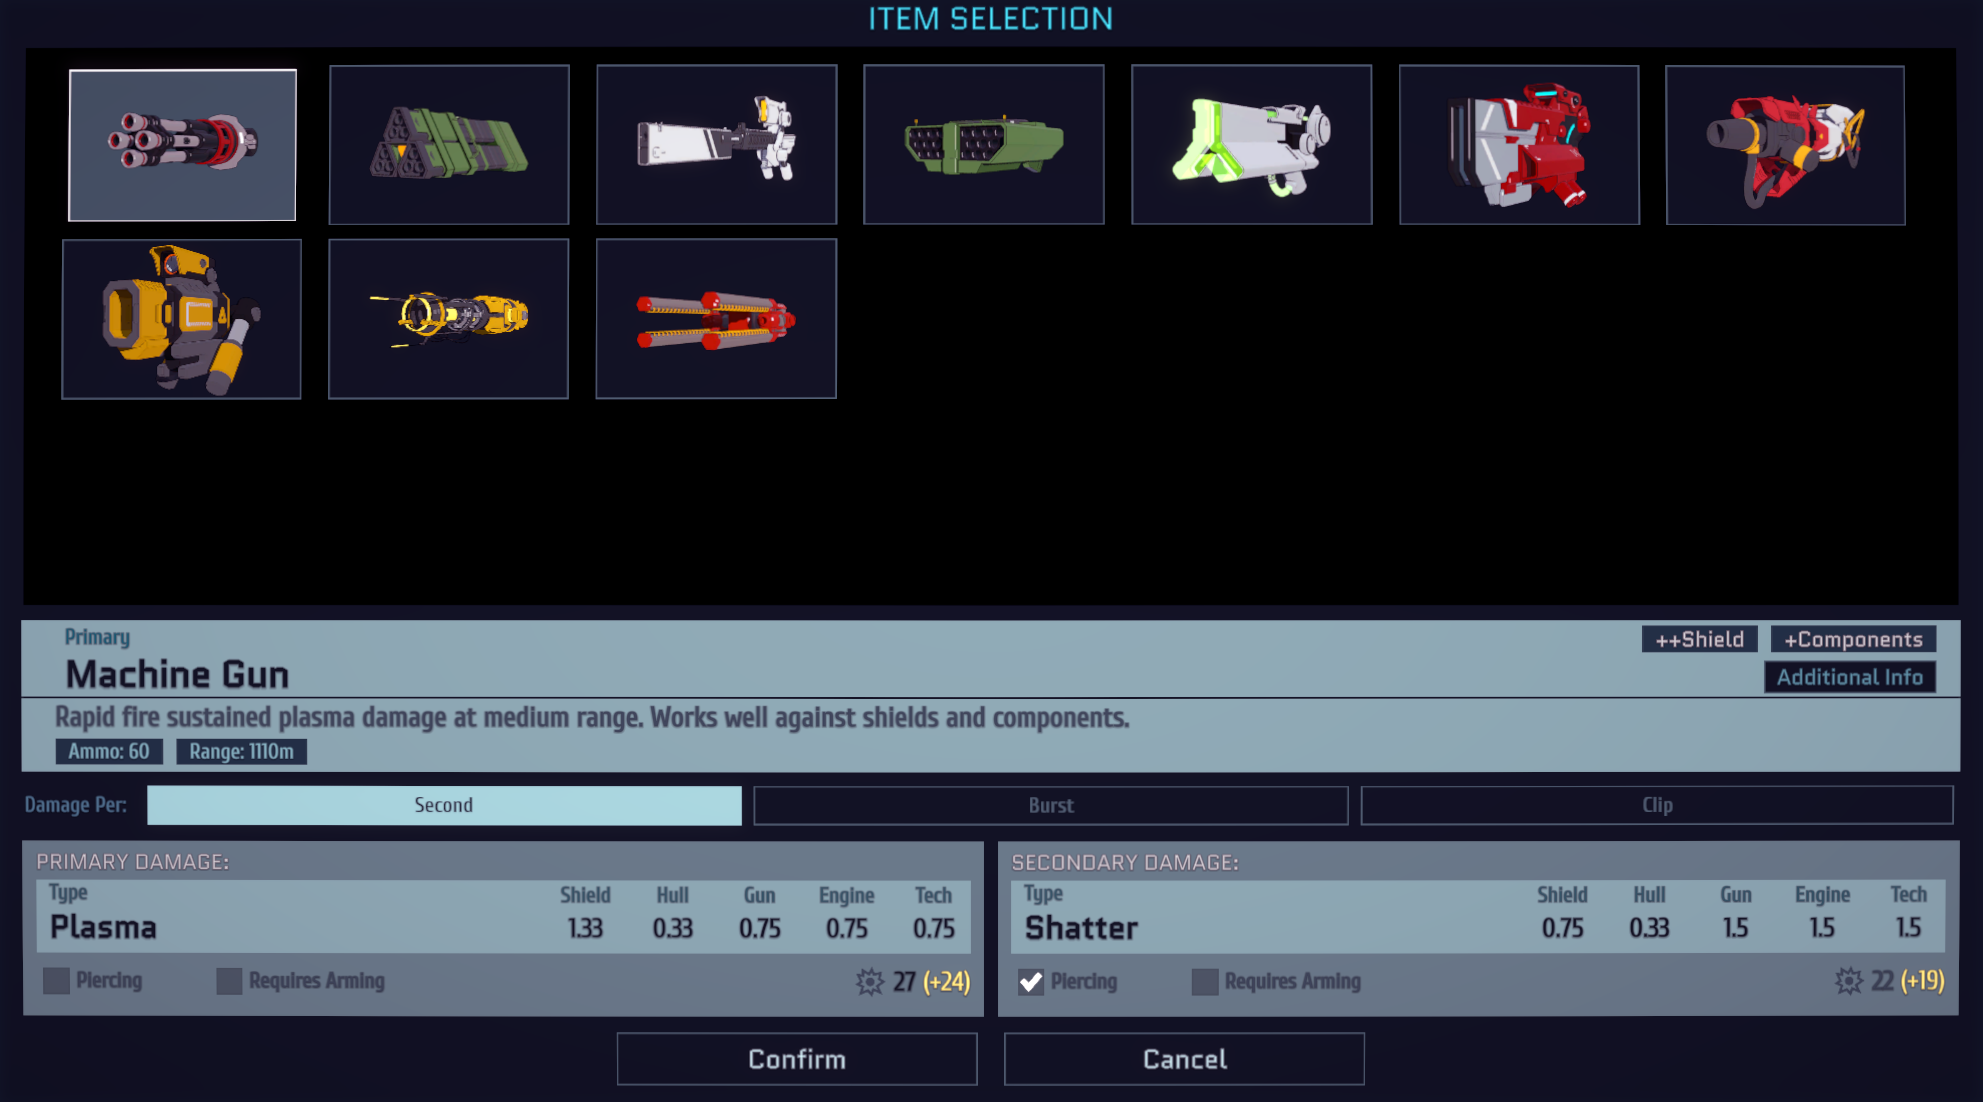Image resolution: width=1983 pixels, height=1102 pixels.
Task: Click the secondary damage gear icon
Action: pyautogui.click(x=1849, y=981)
